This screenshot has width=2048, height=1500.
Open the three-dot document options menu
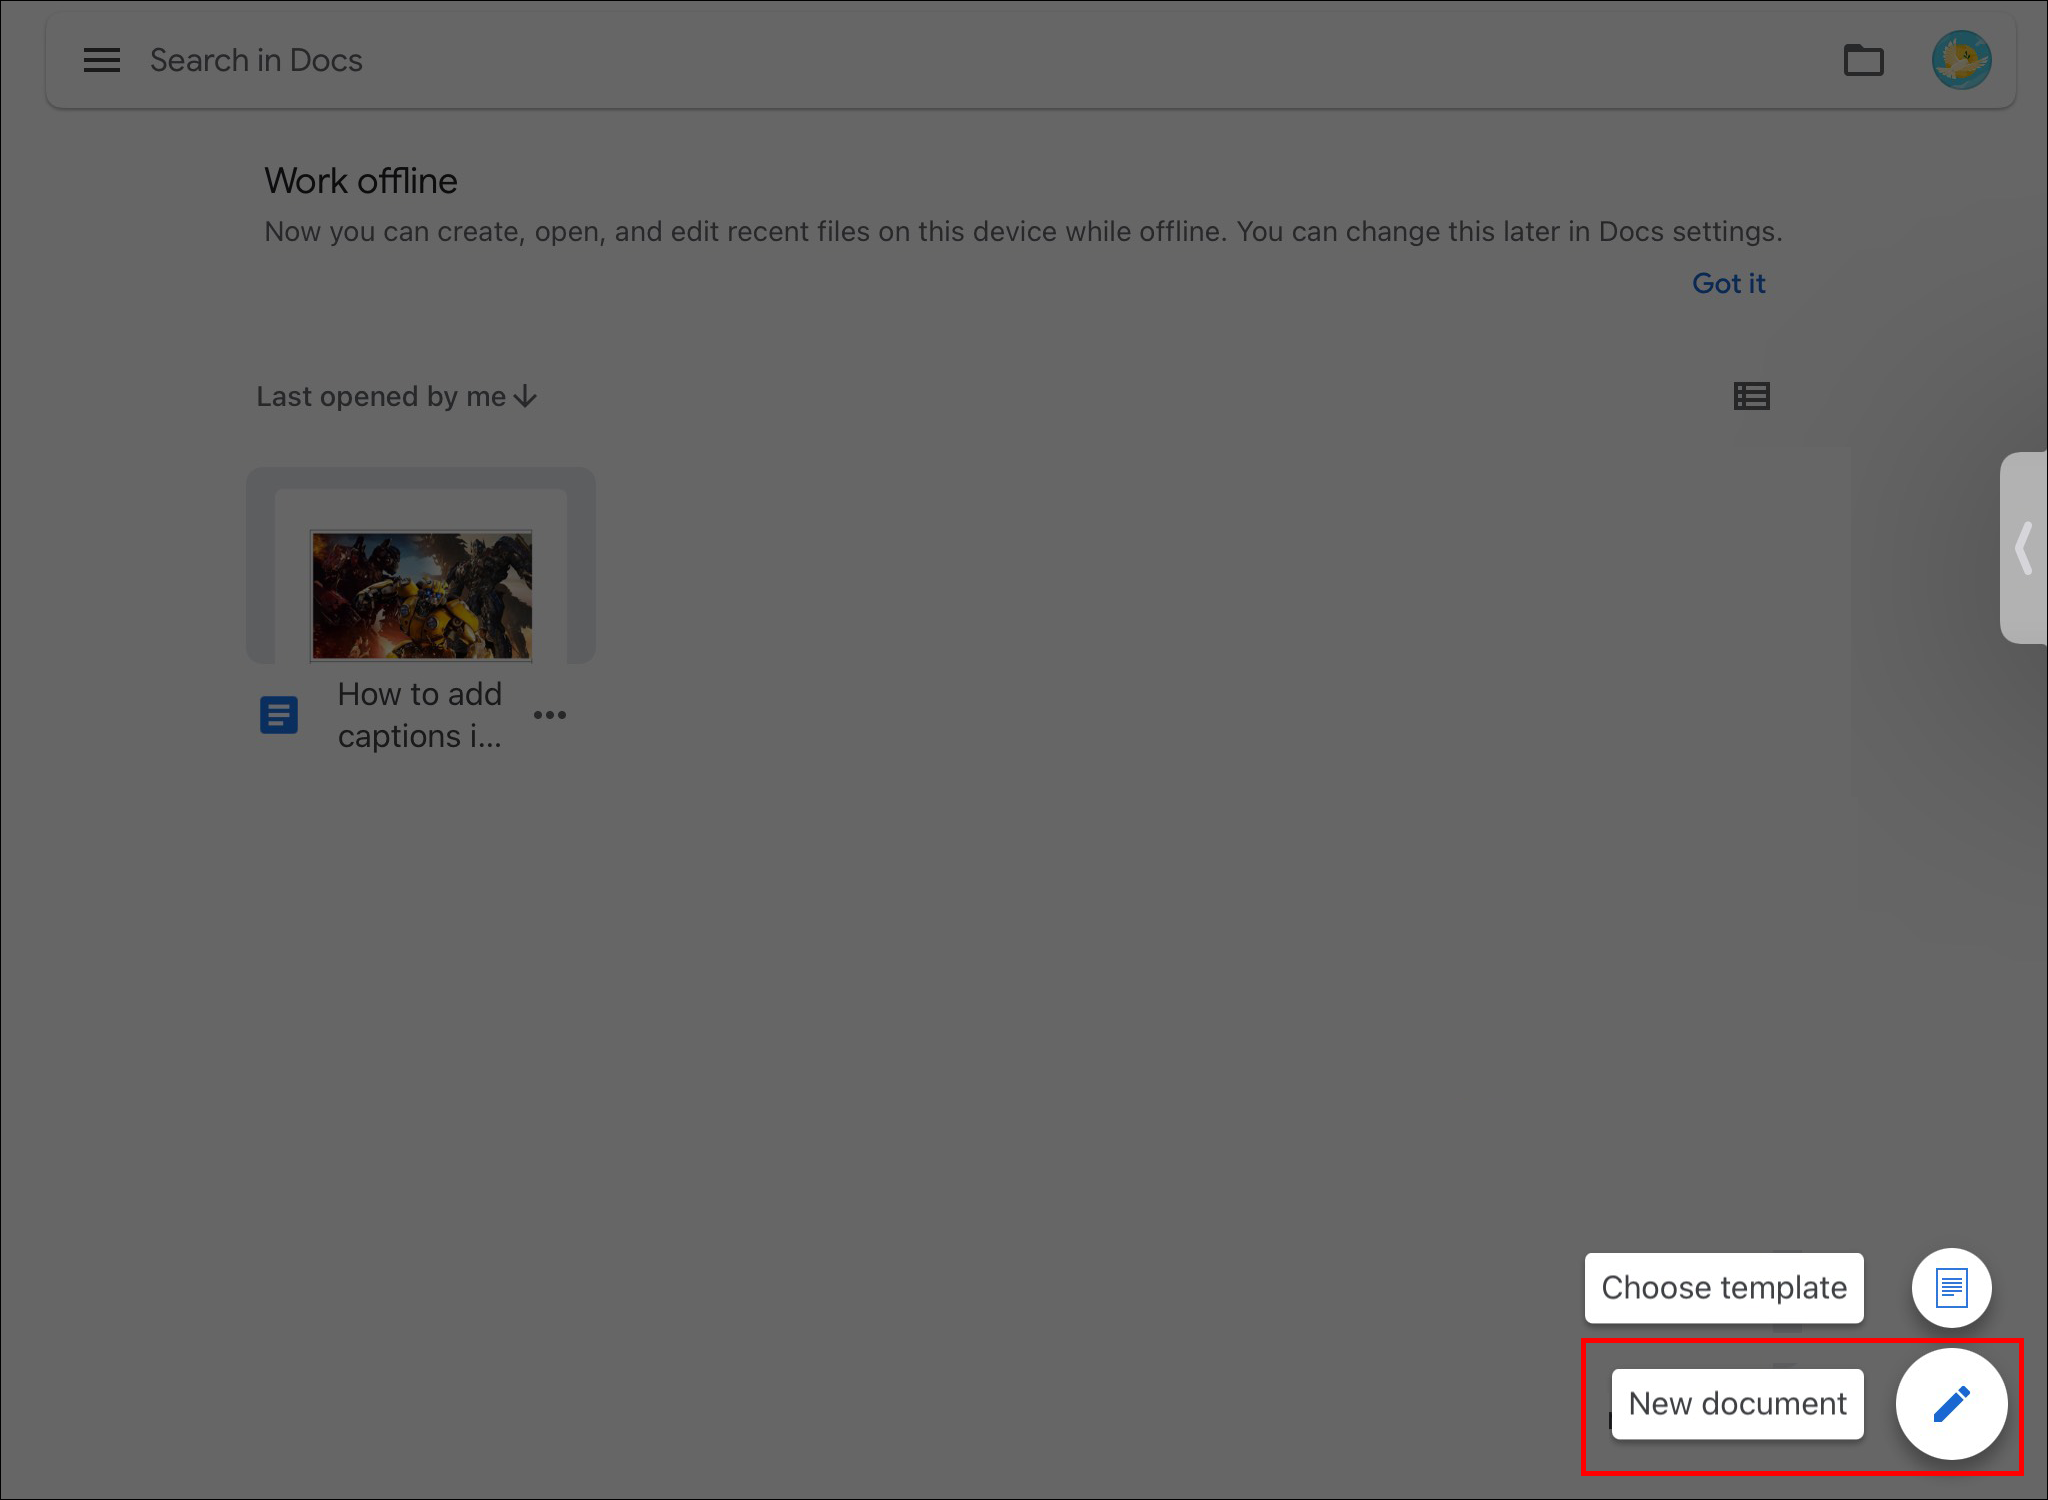[550, 715]
